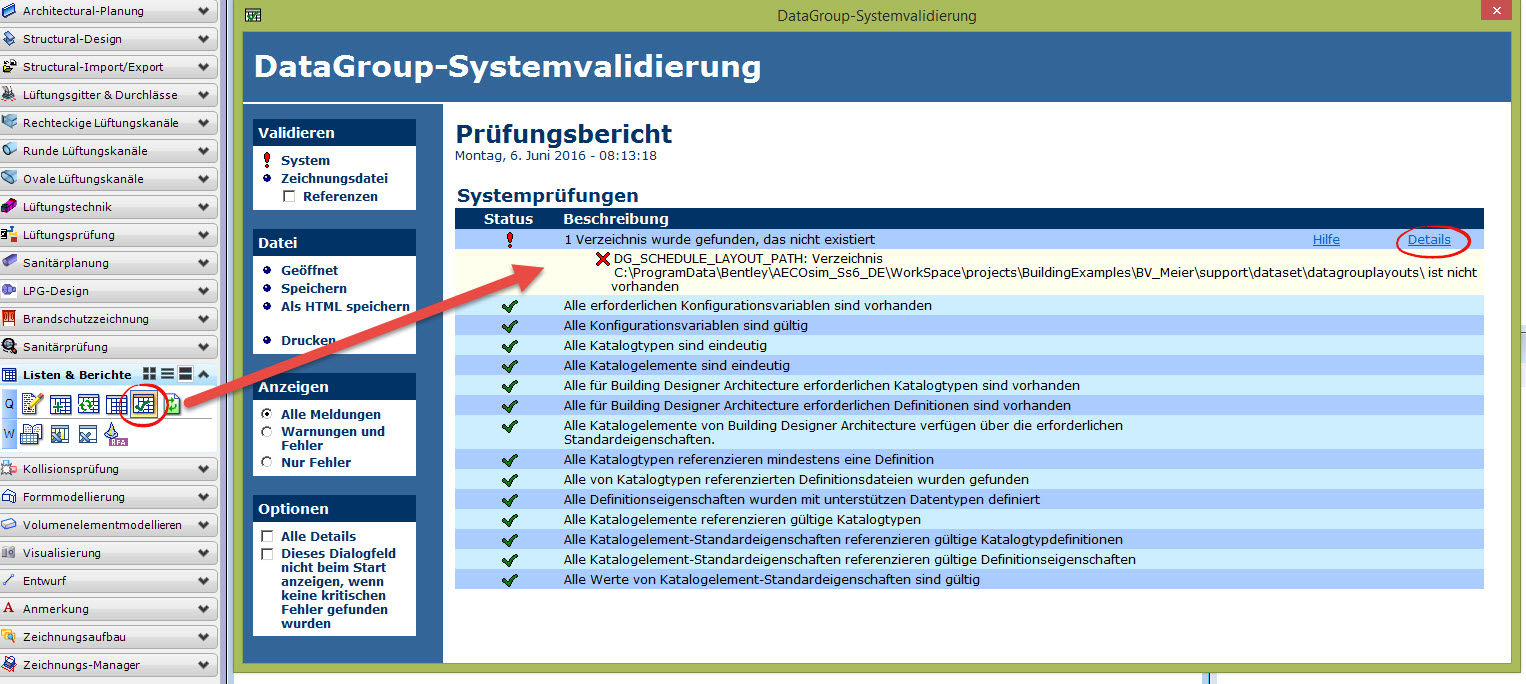
Task: Click row 'Alle Konfigurationsvariablen sind gültig'
Action: click(x=969, y=325)
